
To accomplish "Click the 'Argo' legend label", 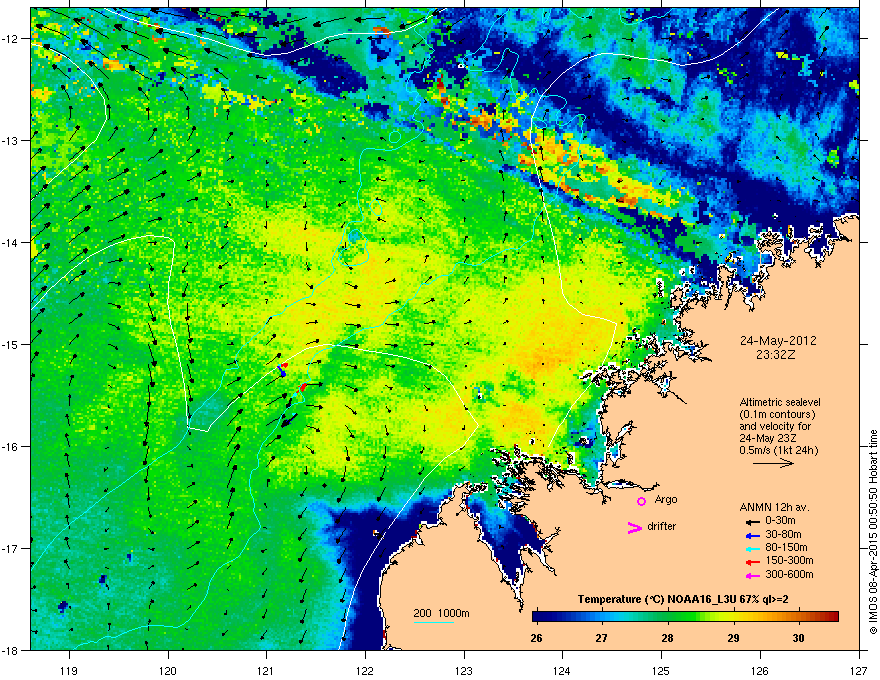I will [x=666, y=499].
